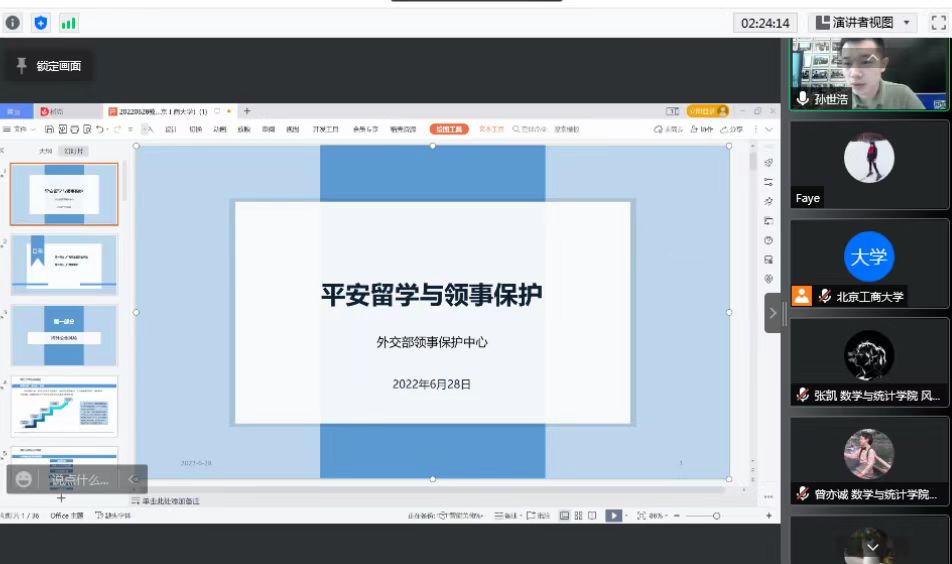This screenshot has height=564, width=952.
Task: Open the 绘图工具 ribbon tab
Action: click(448, 129)
